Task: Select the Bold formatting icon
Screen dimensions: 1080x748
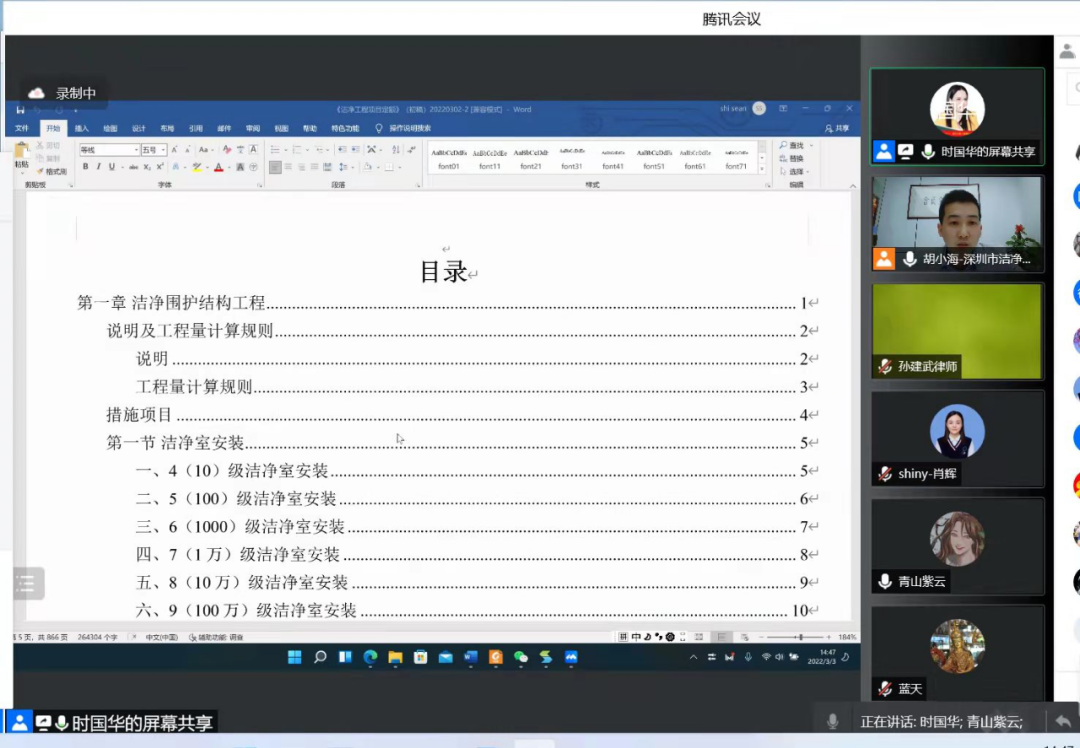Action: [87, 166]
